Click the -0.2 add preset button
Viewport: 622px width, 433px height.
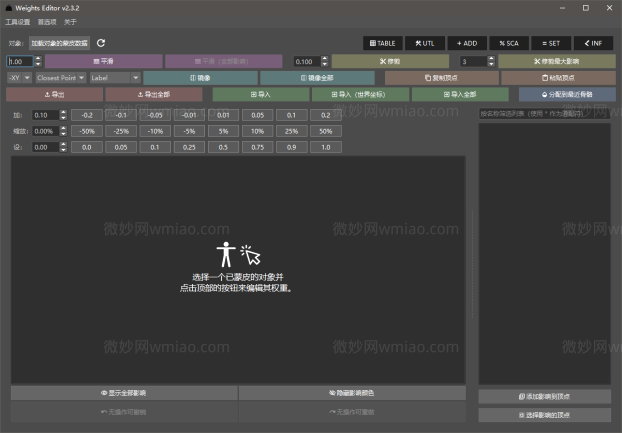click(x=87, y=115)
